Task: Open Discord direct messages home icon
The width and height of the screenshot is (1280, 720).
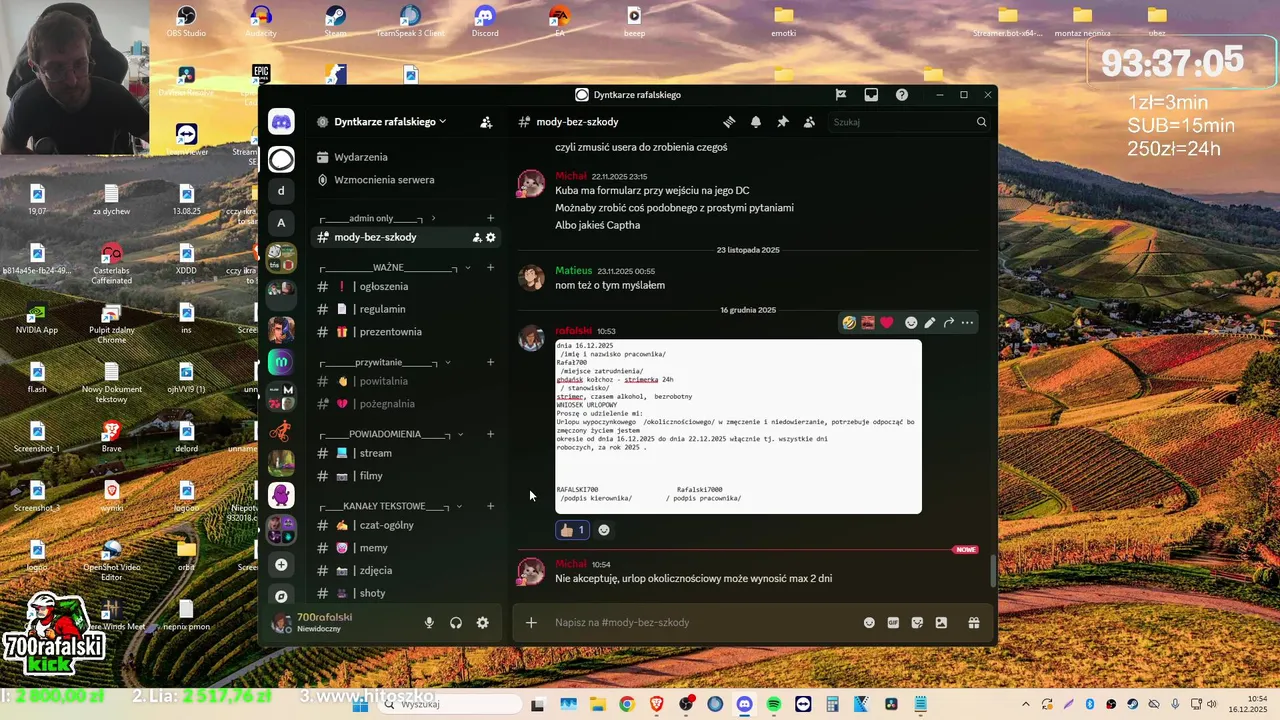Action: click(281, 122)
